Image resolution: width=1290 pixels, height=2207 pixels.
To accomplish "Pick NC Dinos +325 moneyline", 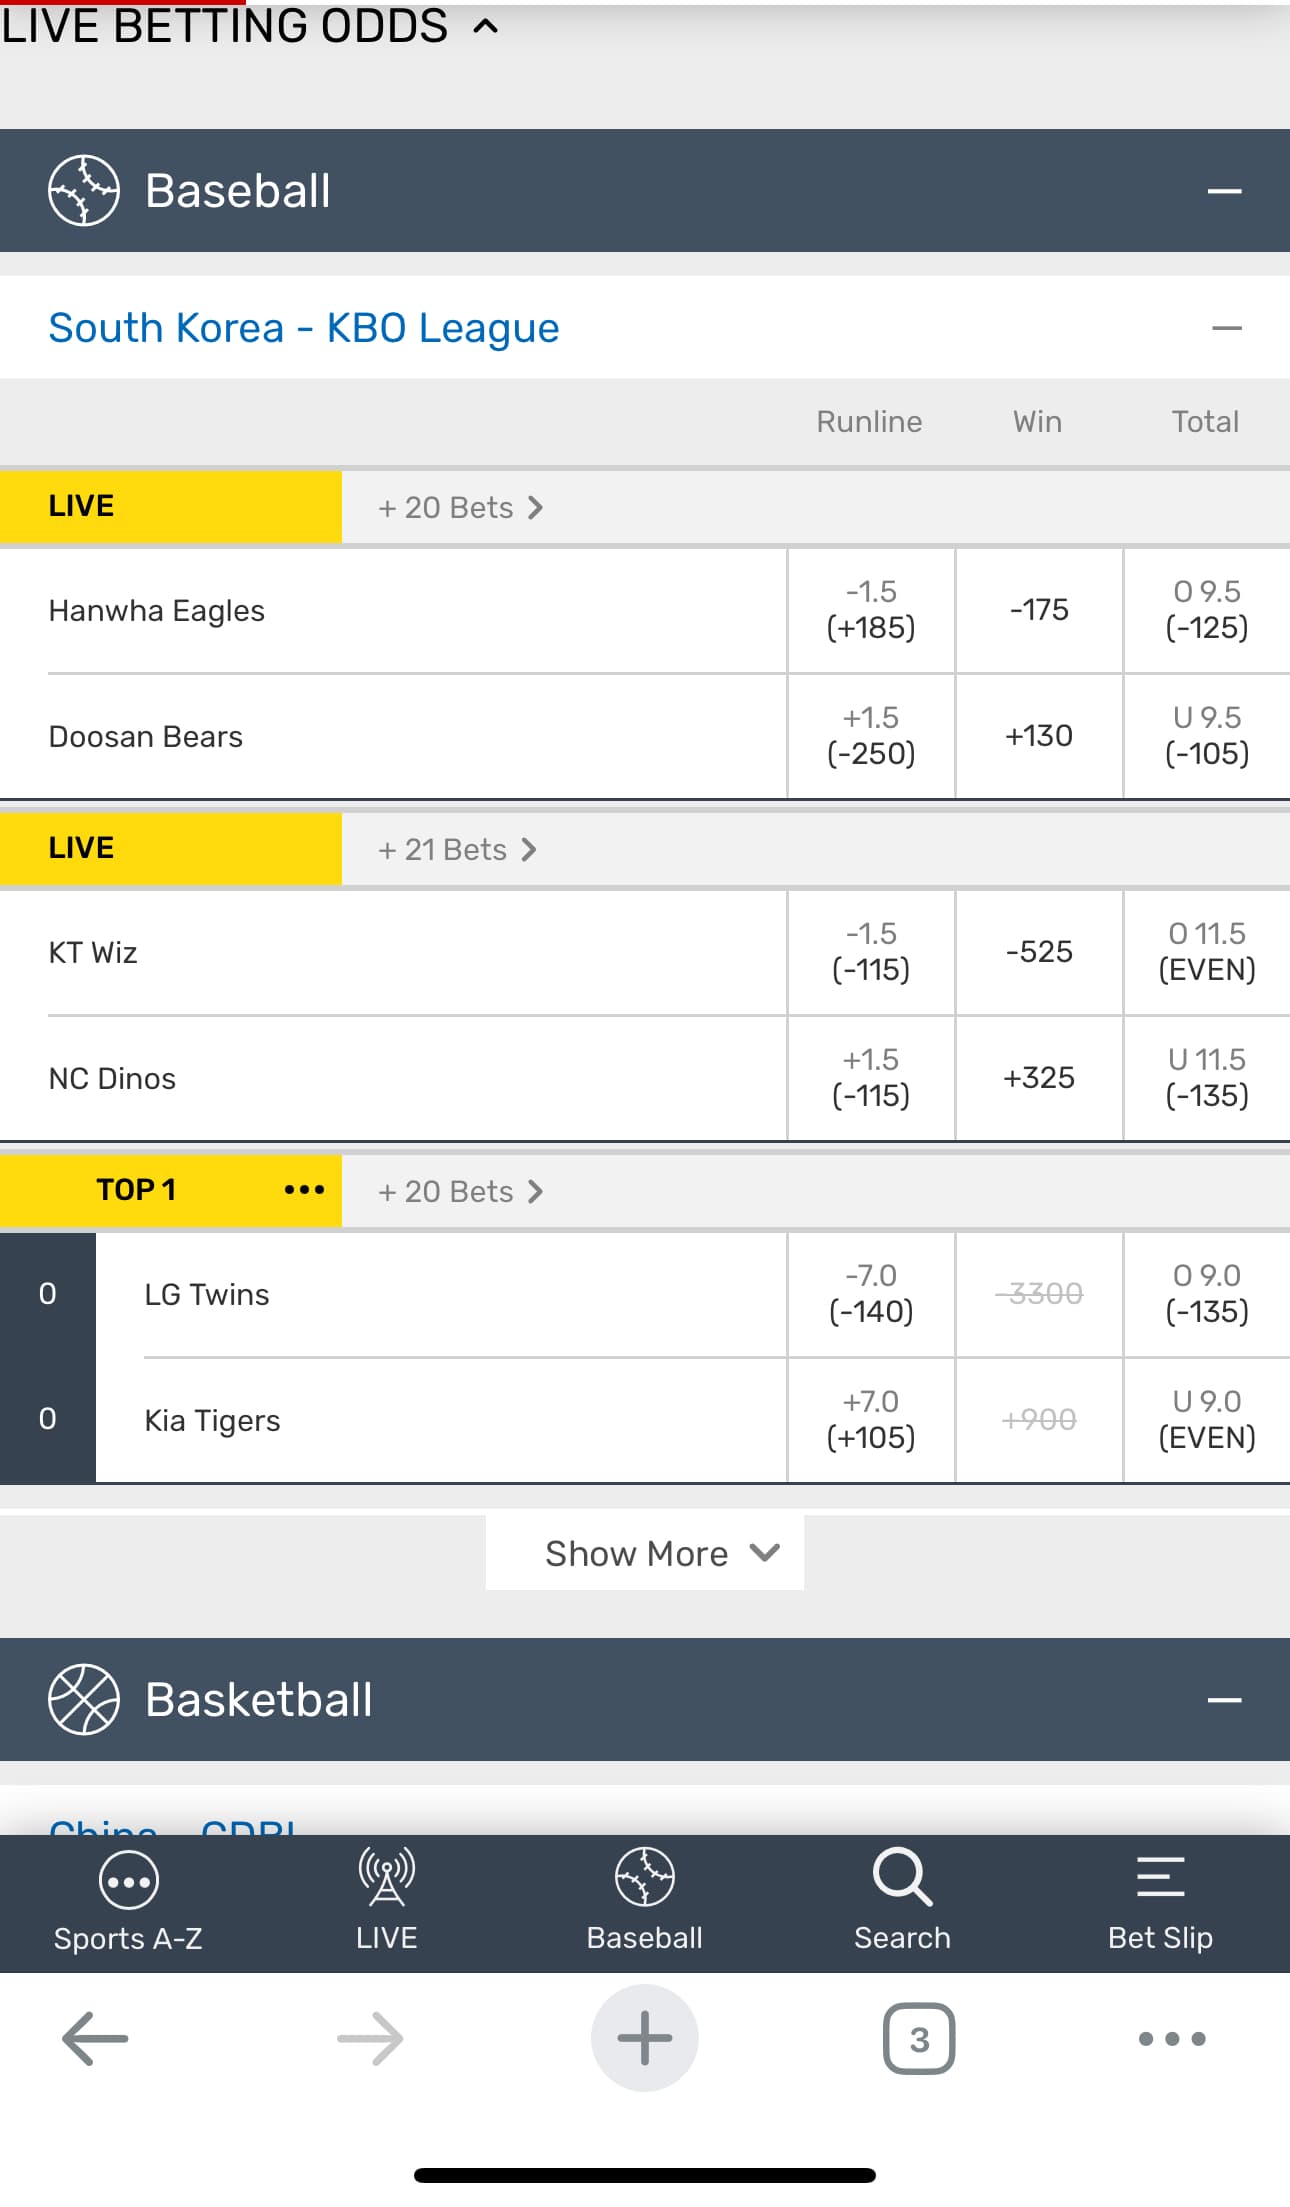I will click(1039, 1078).
